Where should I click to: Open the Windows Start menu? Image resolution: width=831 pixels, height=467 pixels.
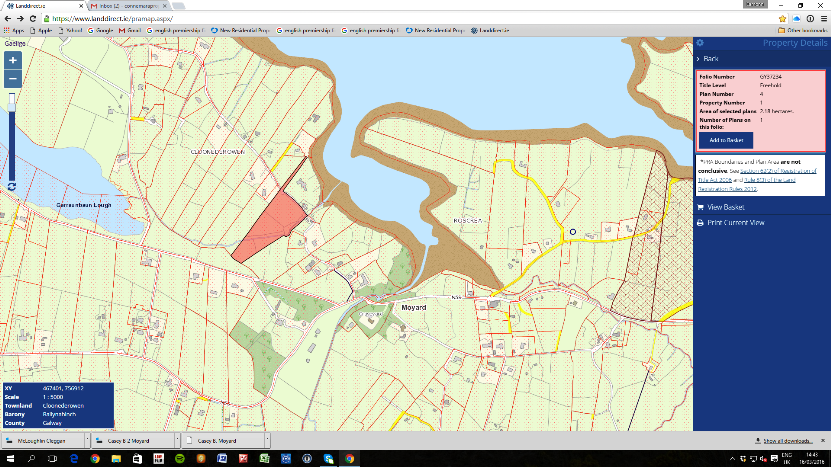pos(9,458)
